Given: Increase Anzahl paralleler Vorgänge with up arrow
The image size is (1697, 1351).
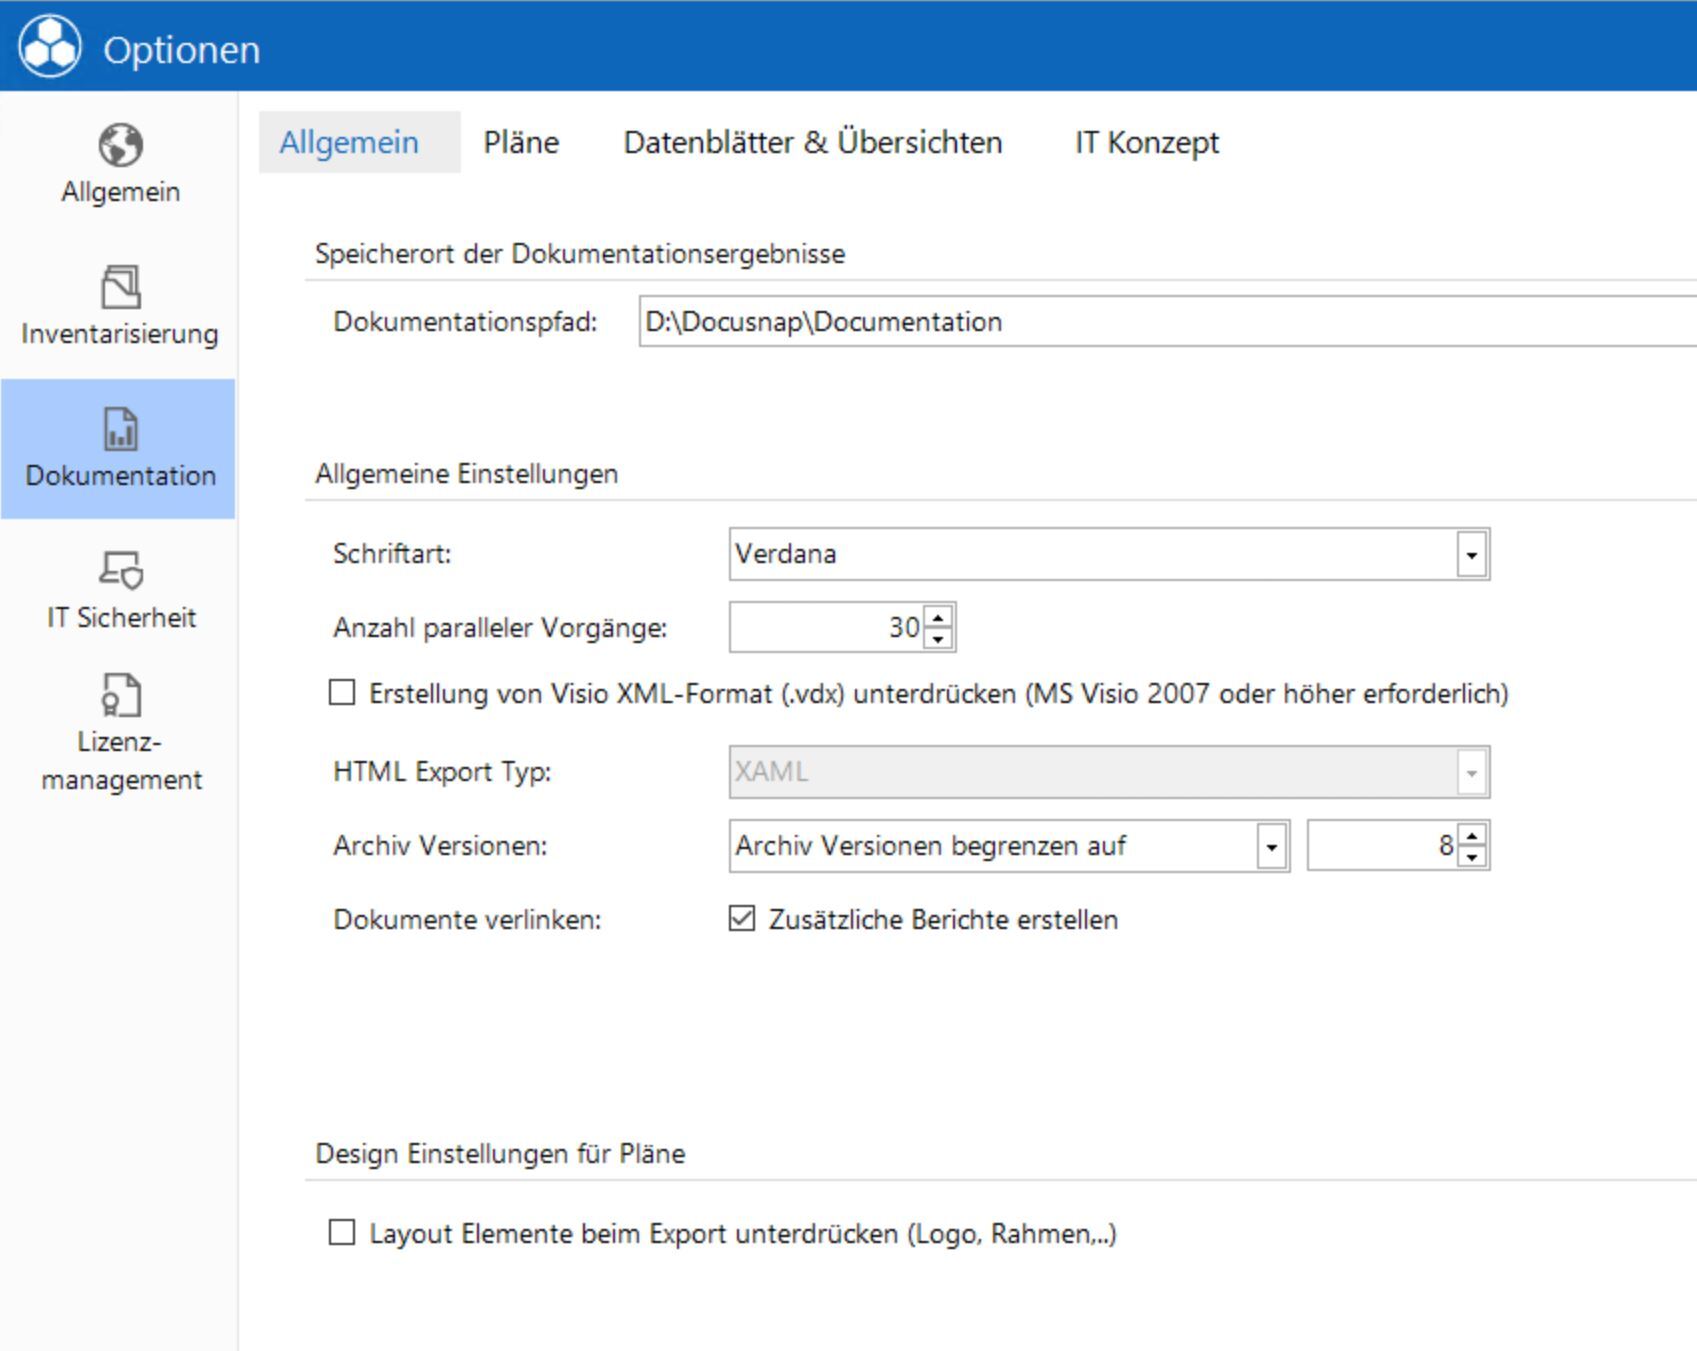Looking at the screenshot, I should point(938,617).
